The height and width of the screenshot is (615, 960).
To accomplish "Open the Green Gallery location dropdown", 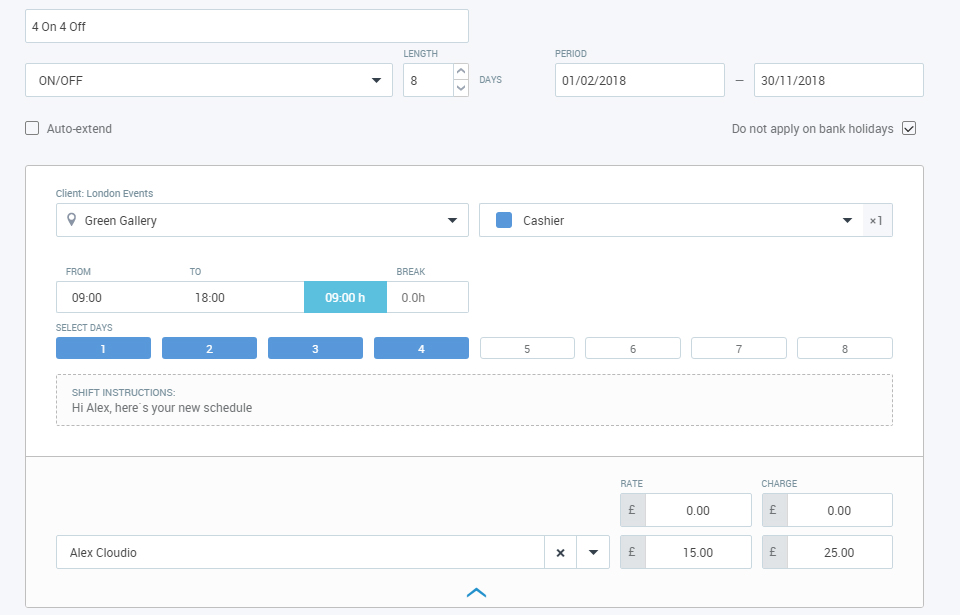I will [x=451, y=220].
